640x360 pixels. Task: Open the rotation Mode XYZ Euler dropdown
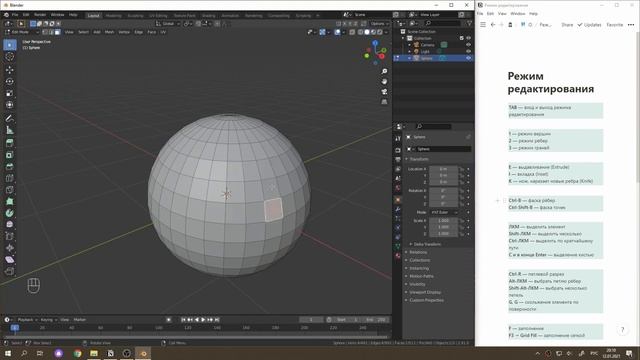pos(444,212)
